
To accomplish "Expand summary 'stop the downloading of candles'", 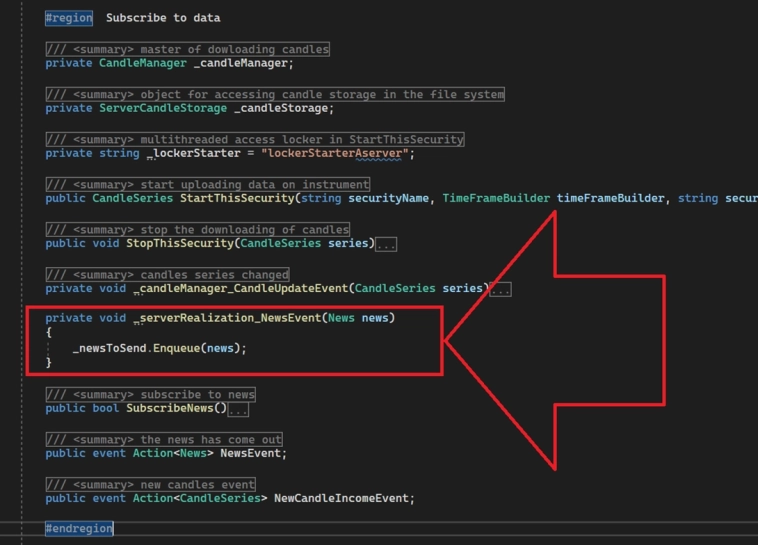I will point(198,229).
